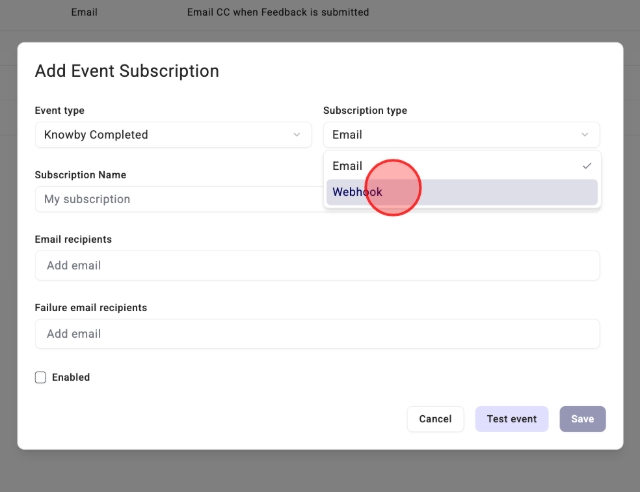Click the Event type chevron arrow
The height and width of the screenshot is (492, 640).
[297, 135]
